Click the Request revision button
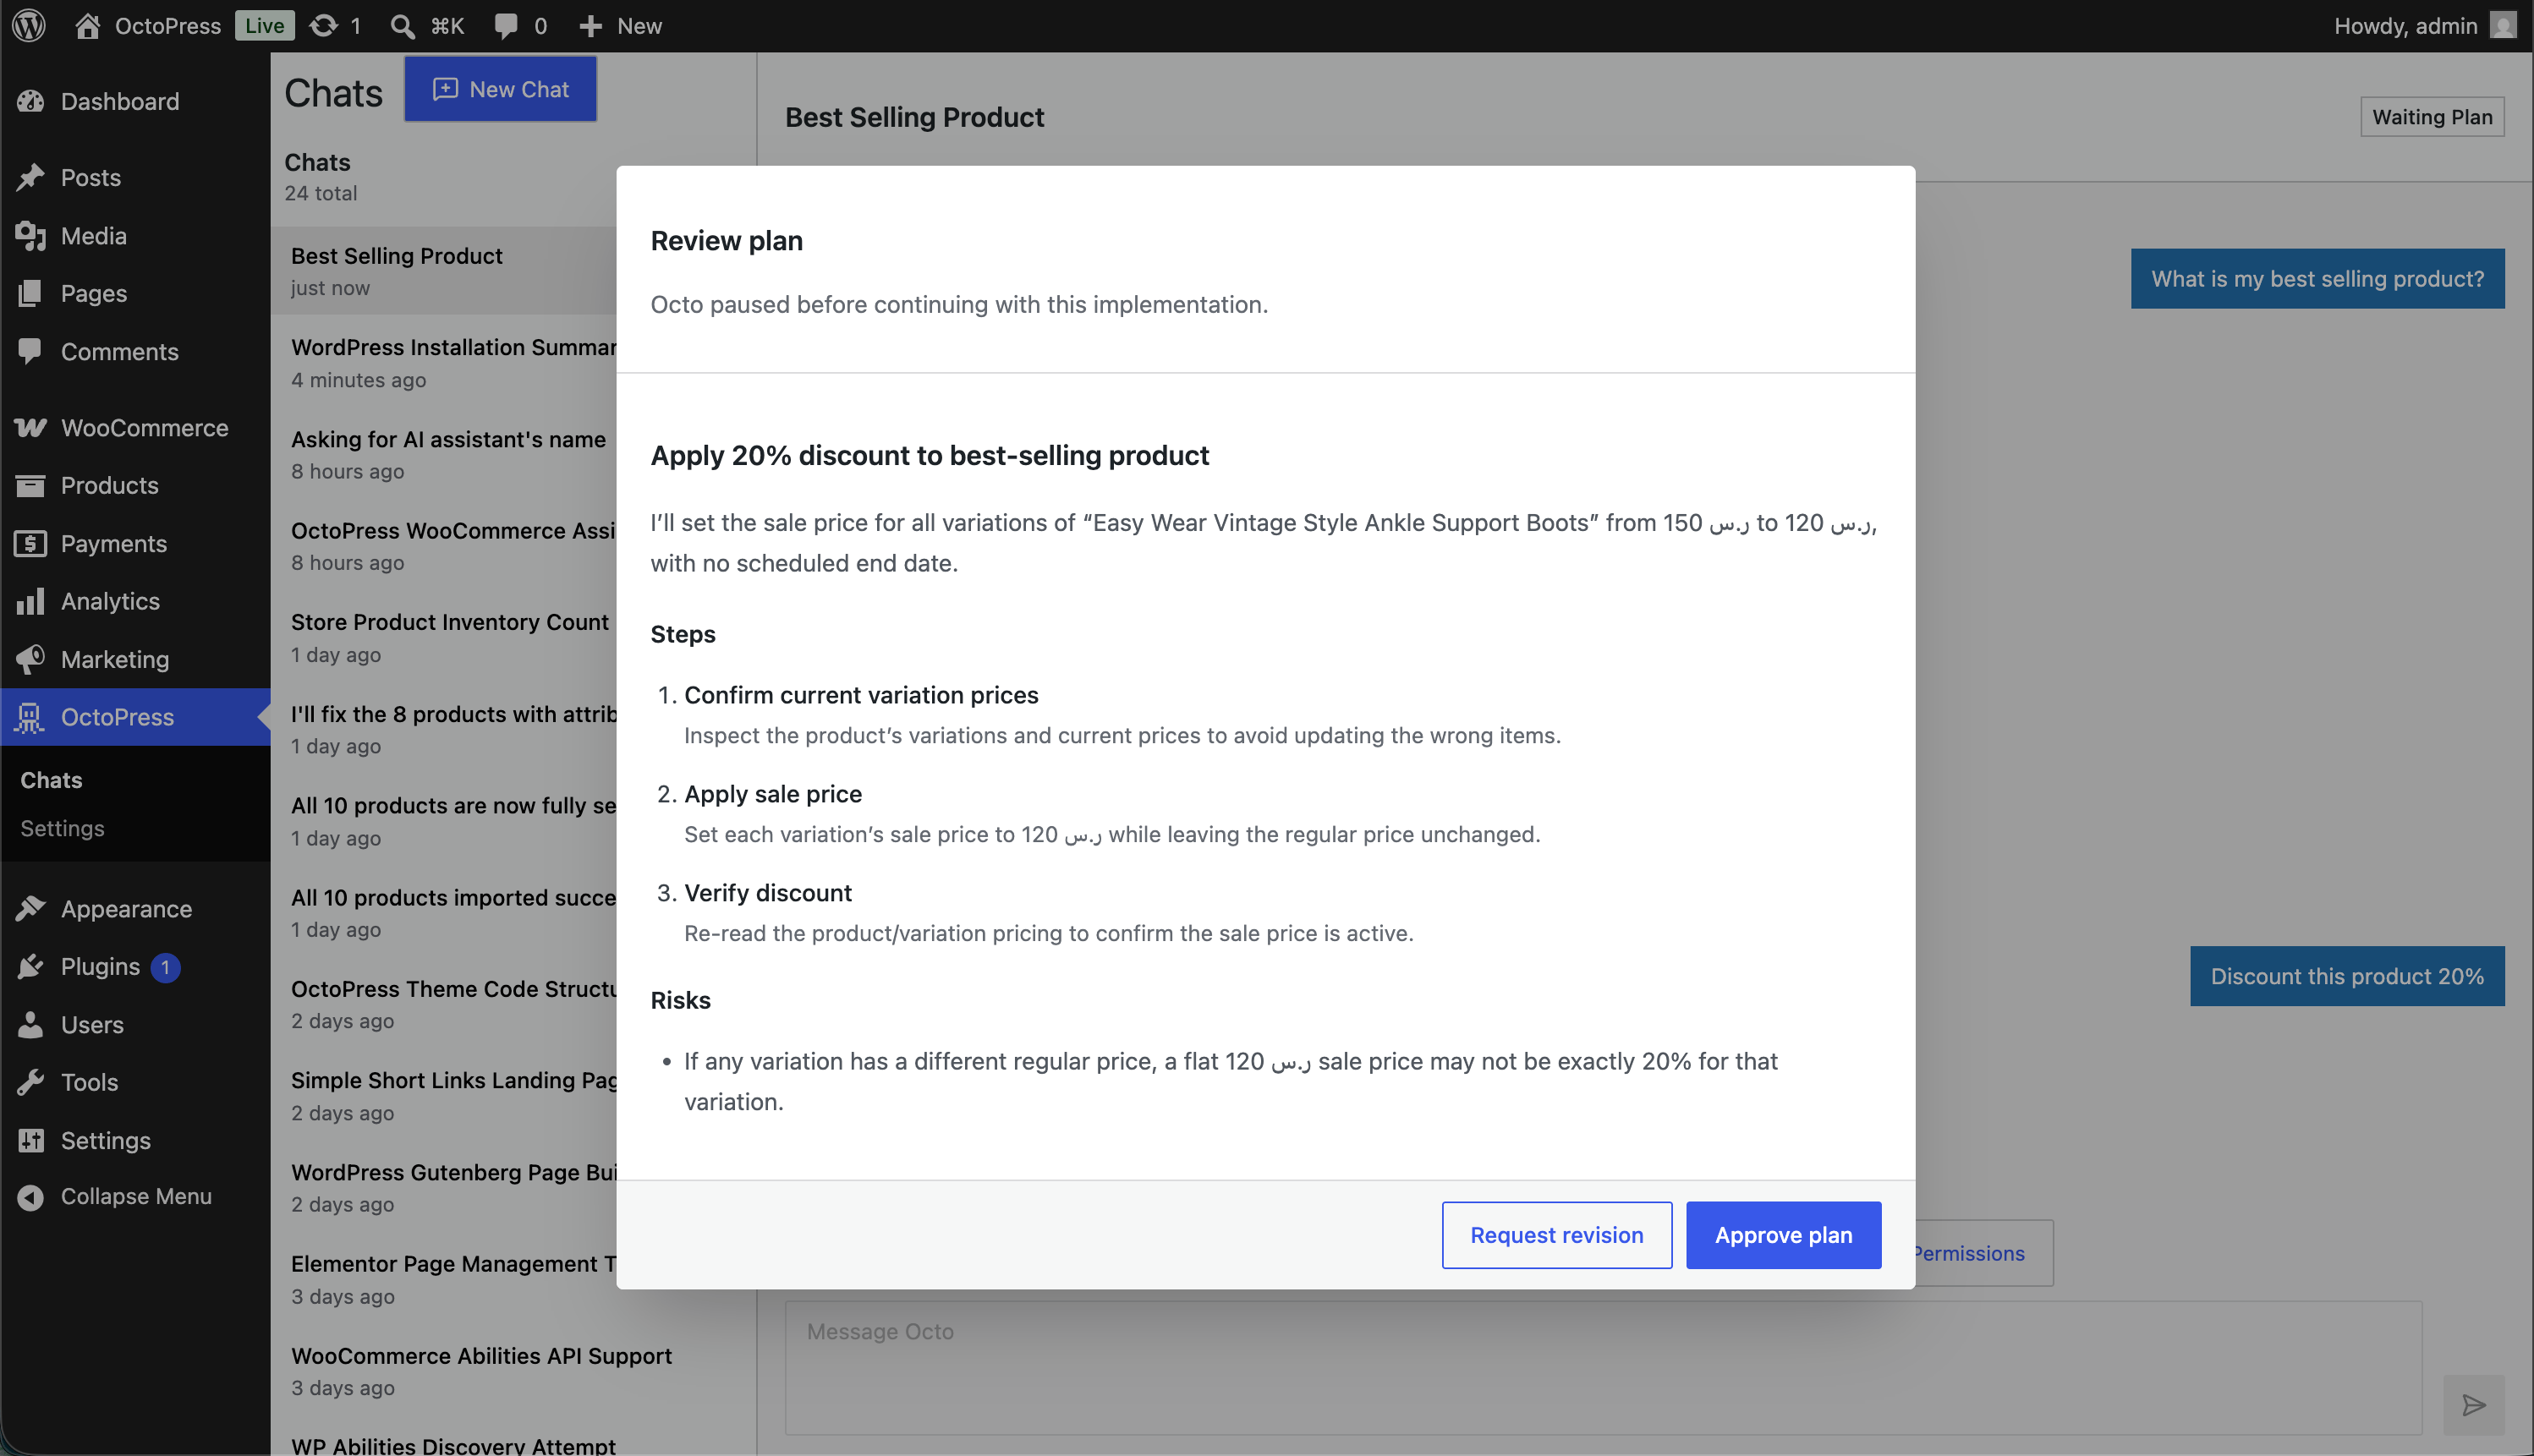The width and height of the screenshot is (2534, 1456). 1556,1234
